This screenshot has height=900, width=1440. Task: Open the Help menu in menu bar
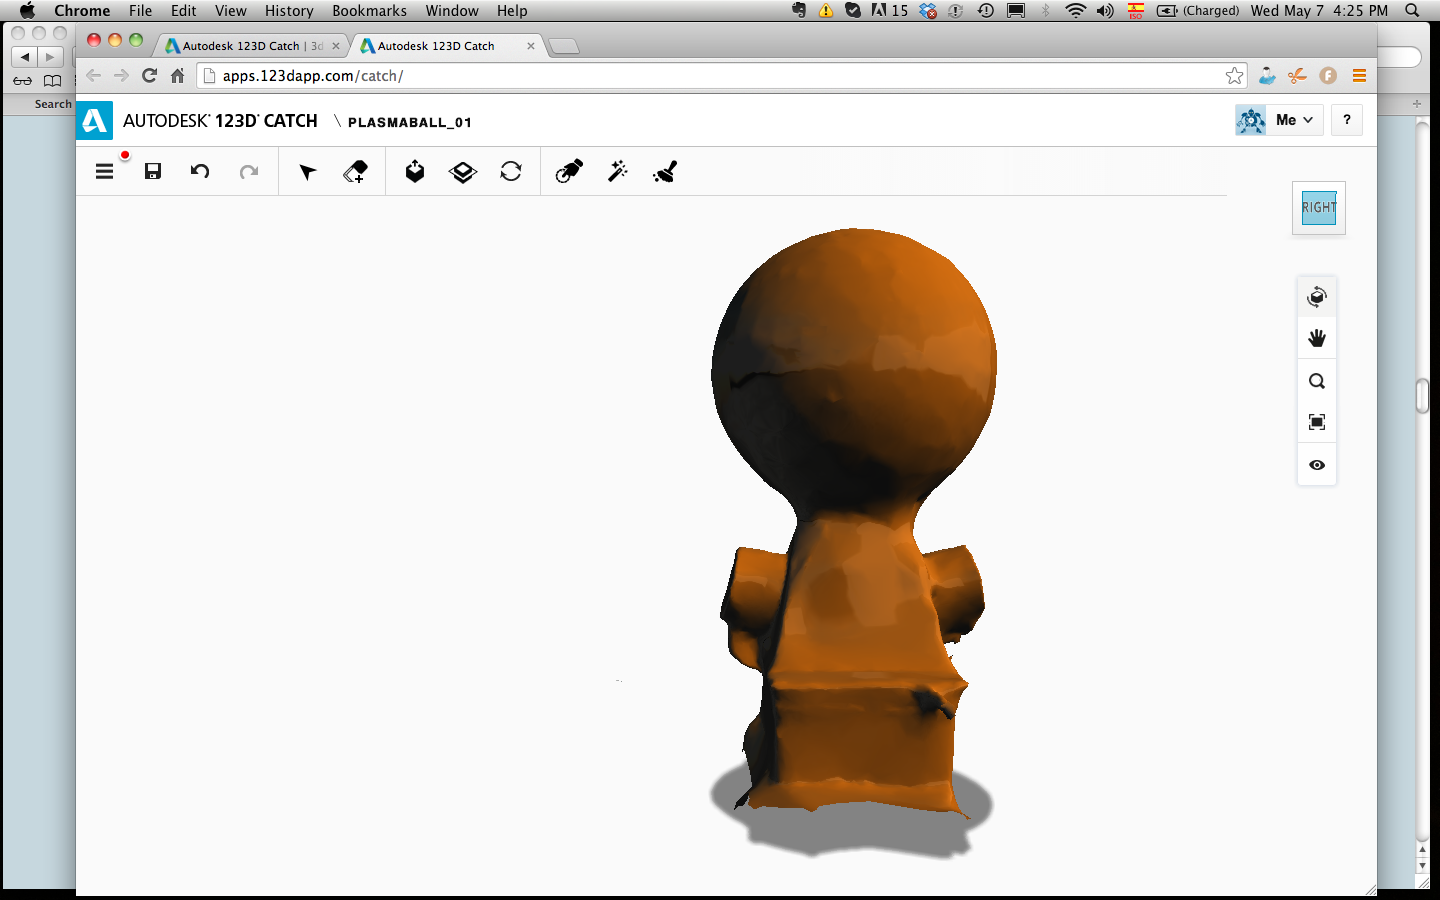pyautogui.click(x=512, y=11)
